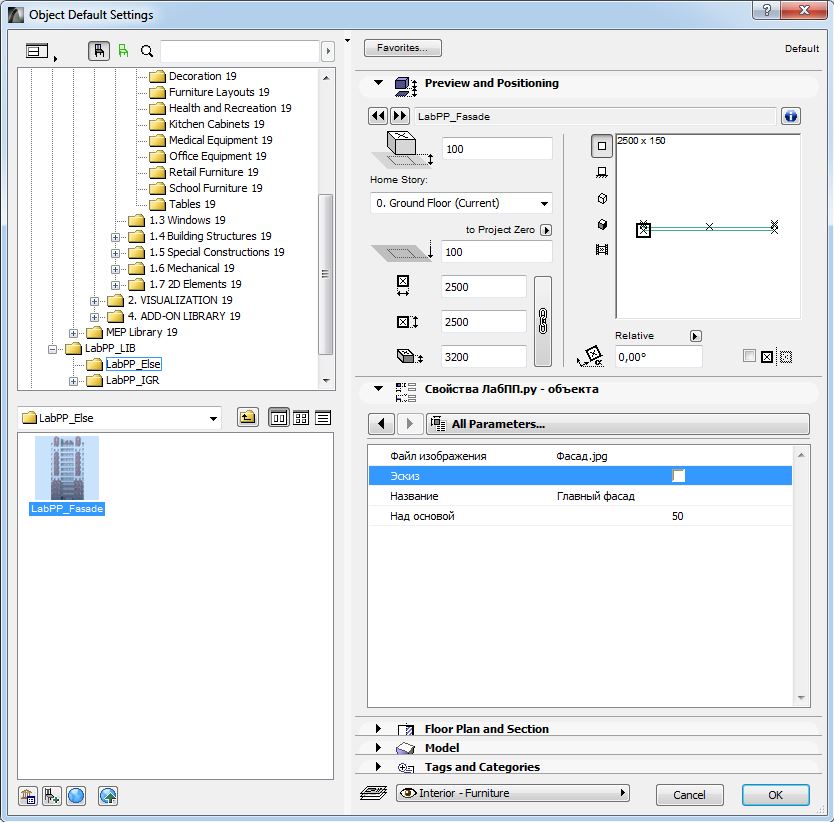Click the rotation angle field 0,00°
This screenshot has height=822, width=834.
click(x=658, y=356)
